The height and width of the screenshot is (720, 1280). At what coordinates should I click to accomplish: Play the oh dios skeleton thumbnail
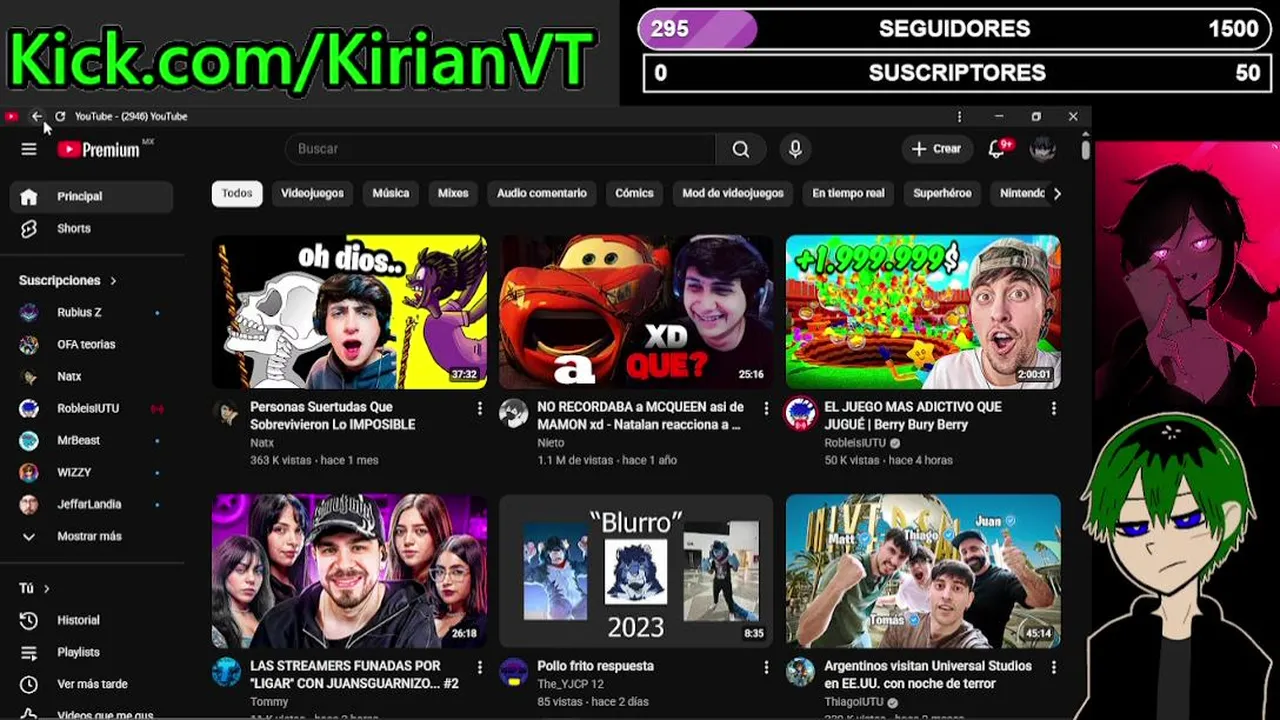(349, 312)
